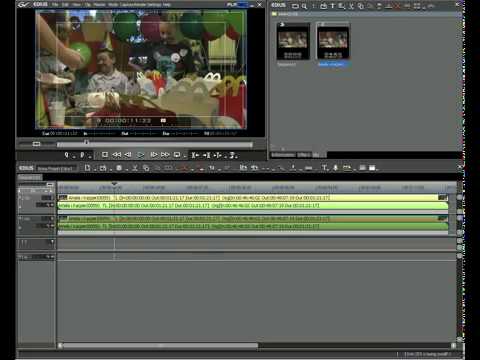Click the horizontal timeline scrollbar
The width and height of the screenshot is (480, 360).
pyautogui.click(x=160, y=346)
